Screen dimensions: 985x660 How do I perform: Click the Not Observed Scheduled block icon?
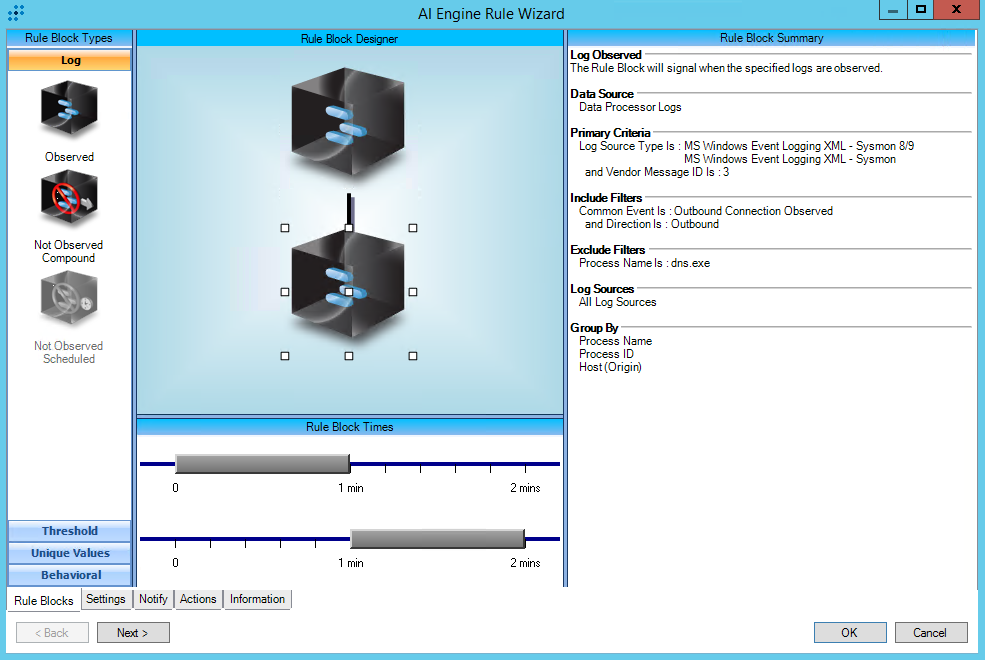pyautogui.click(x=69, y=301)
